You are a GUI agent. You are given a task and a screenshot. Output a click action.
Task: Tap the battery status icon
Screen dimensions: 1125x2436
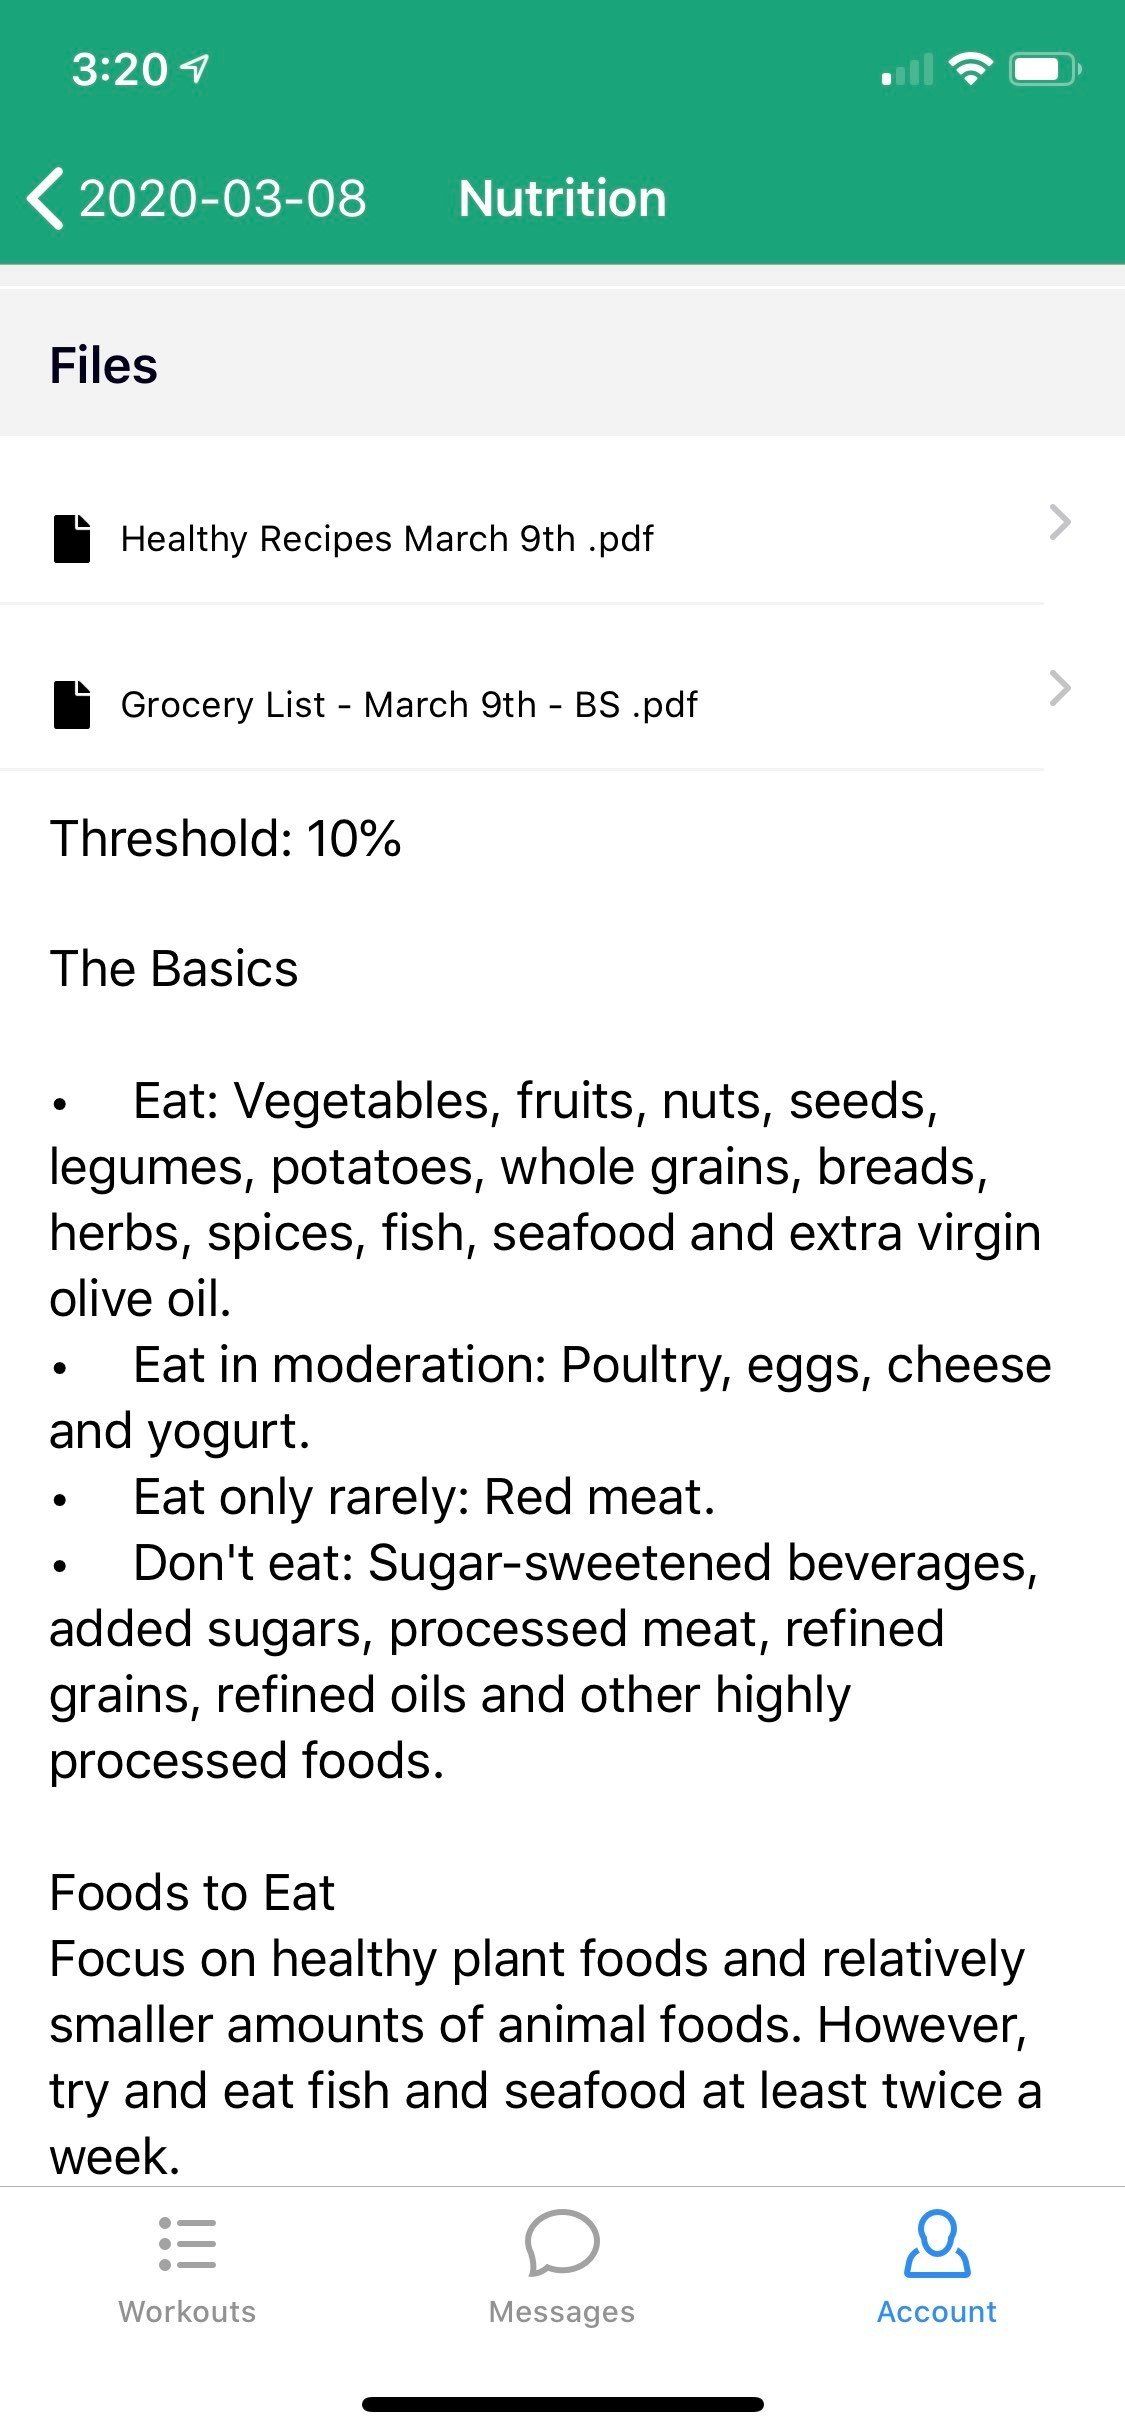tap(1045, 70)
